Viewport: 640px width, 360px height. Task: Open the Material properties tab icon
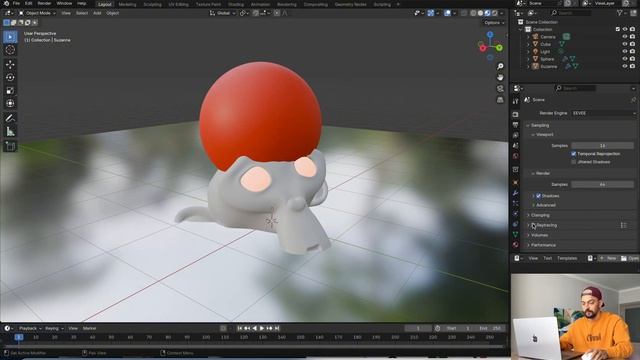pos(516,244)
